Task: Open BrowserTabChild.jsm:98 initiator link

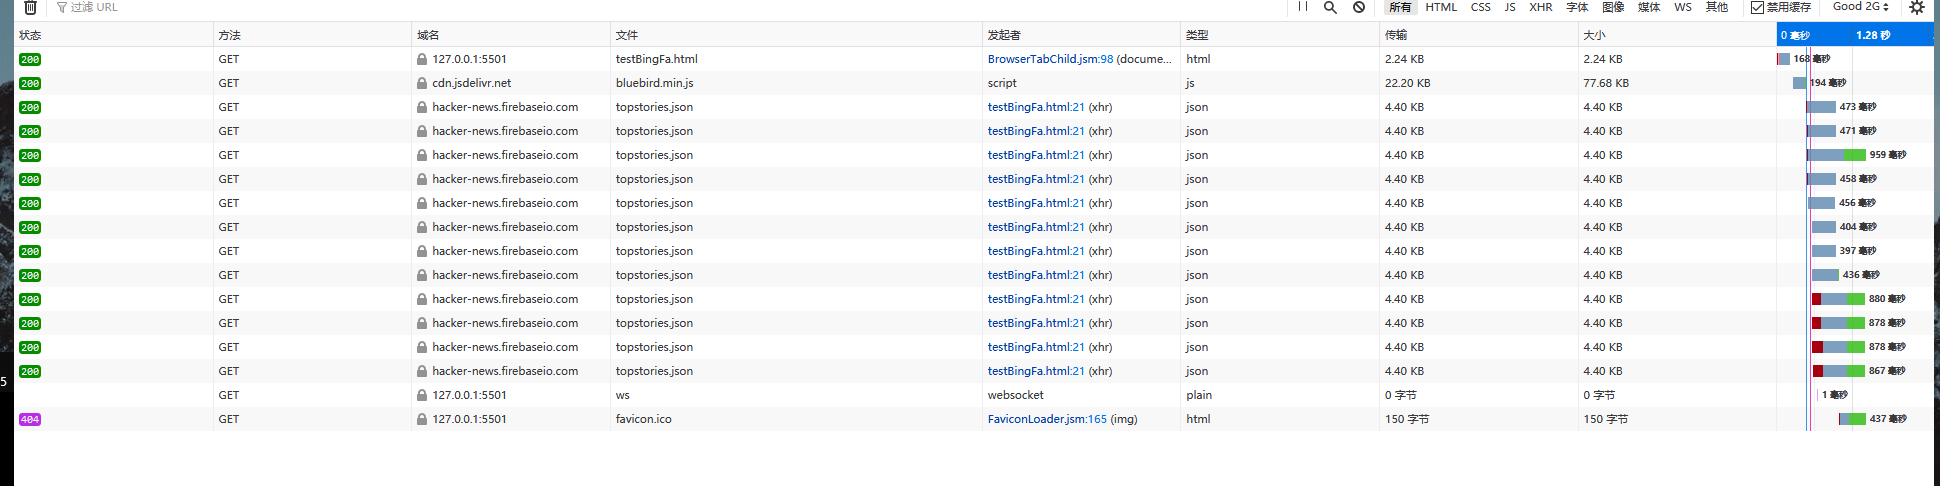Action: (x=1050, y=59)
